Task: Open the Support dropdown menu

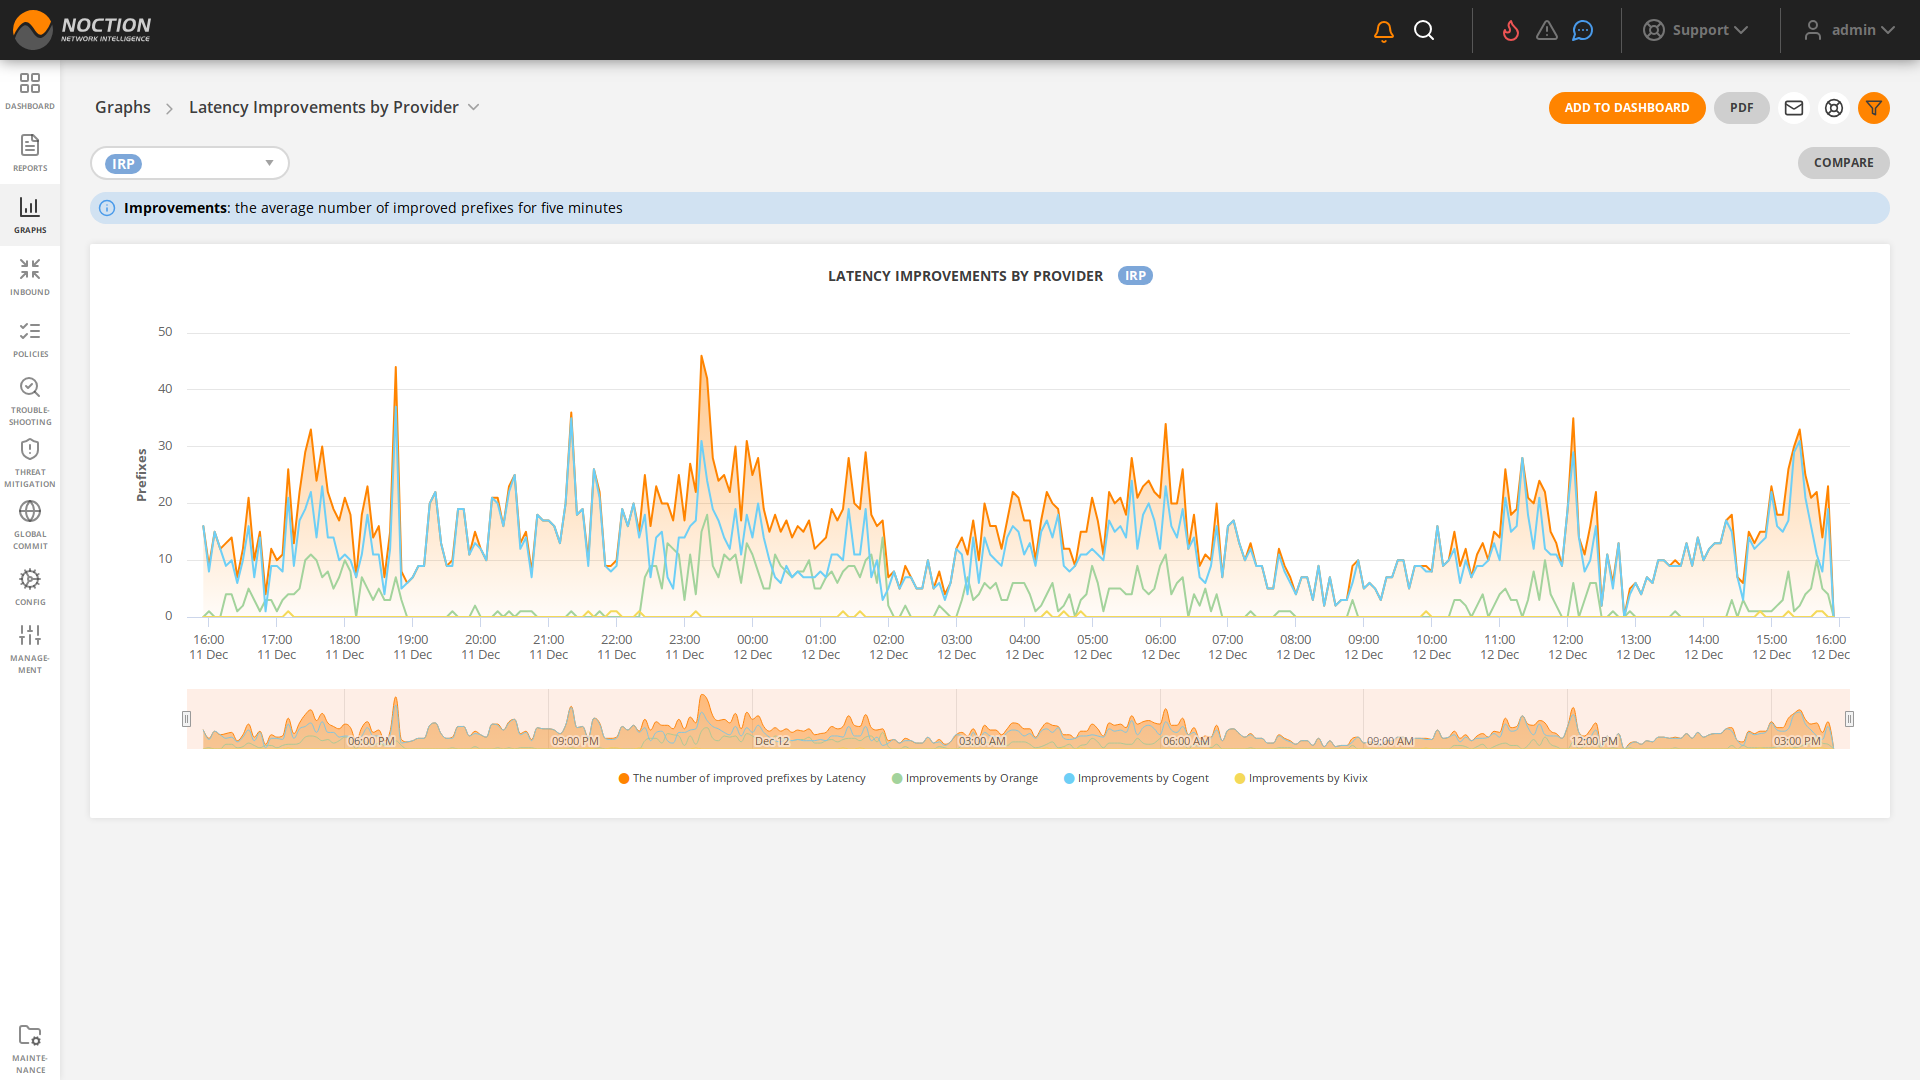Action: tap(1696, 29)
